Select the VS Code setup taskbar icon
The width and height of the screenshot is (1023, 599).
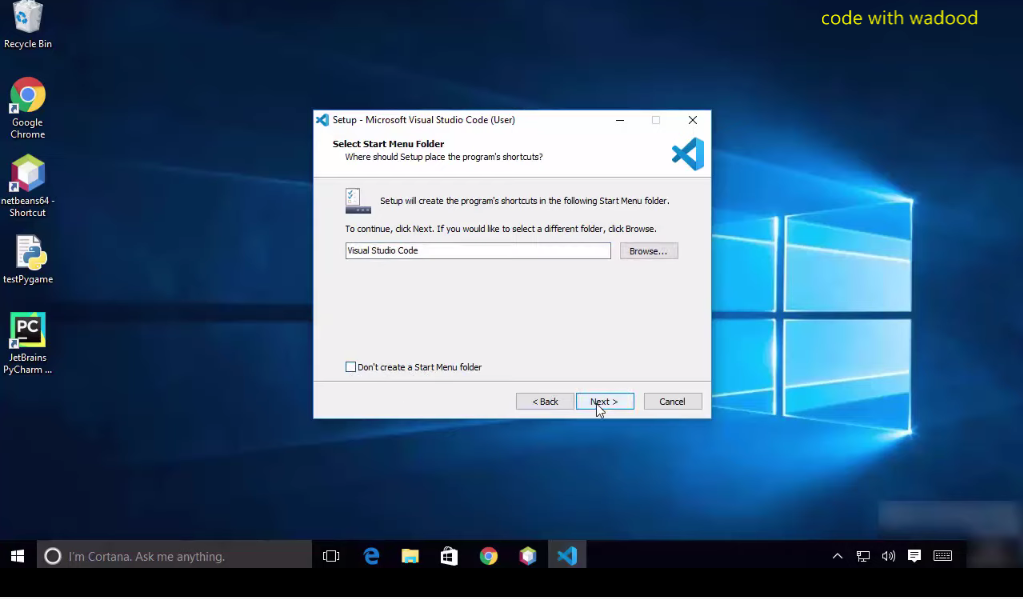(x=567, y=556)
